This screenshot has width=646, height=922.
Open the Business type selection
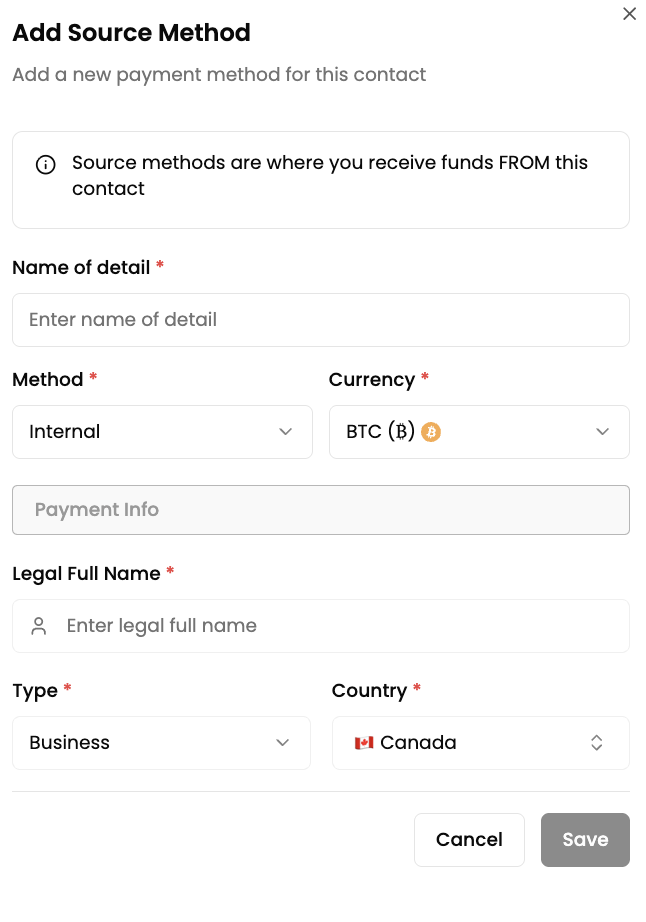pos(70,743)
